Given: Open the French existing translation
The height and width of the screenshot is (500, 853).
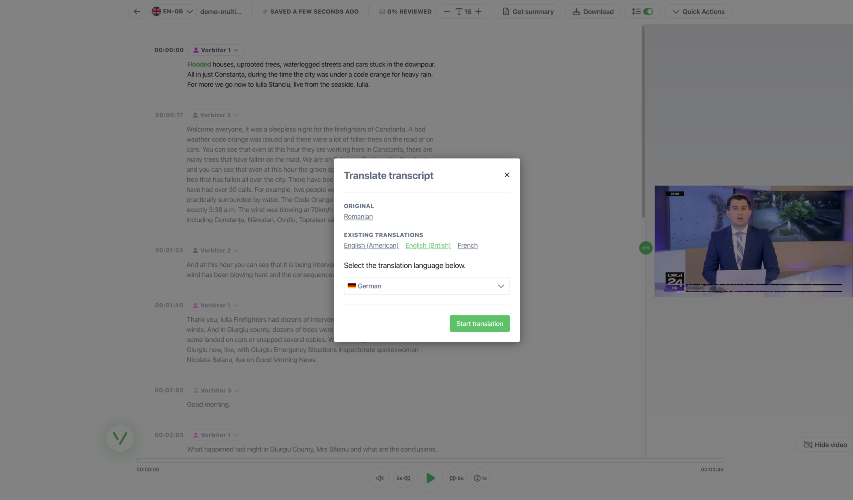Looking at the screenshot, I should coord(467,246).
